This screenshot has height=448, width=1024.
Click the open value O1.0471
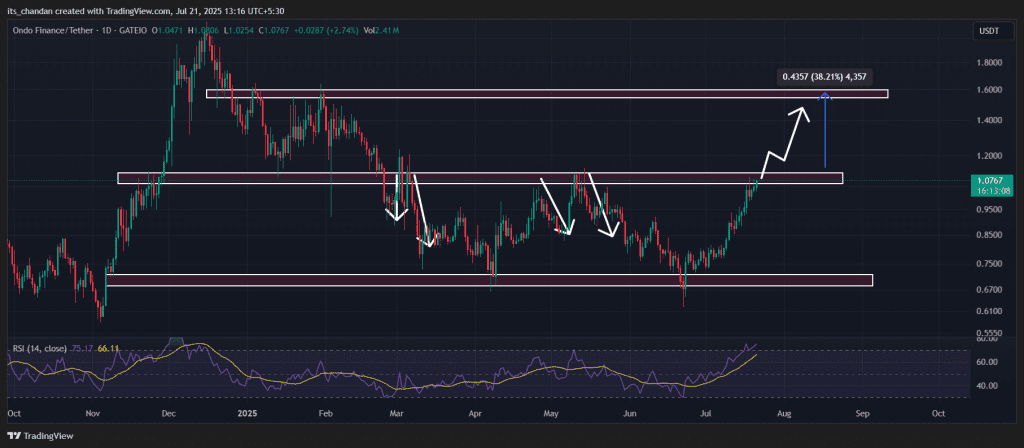[166, 31]
